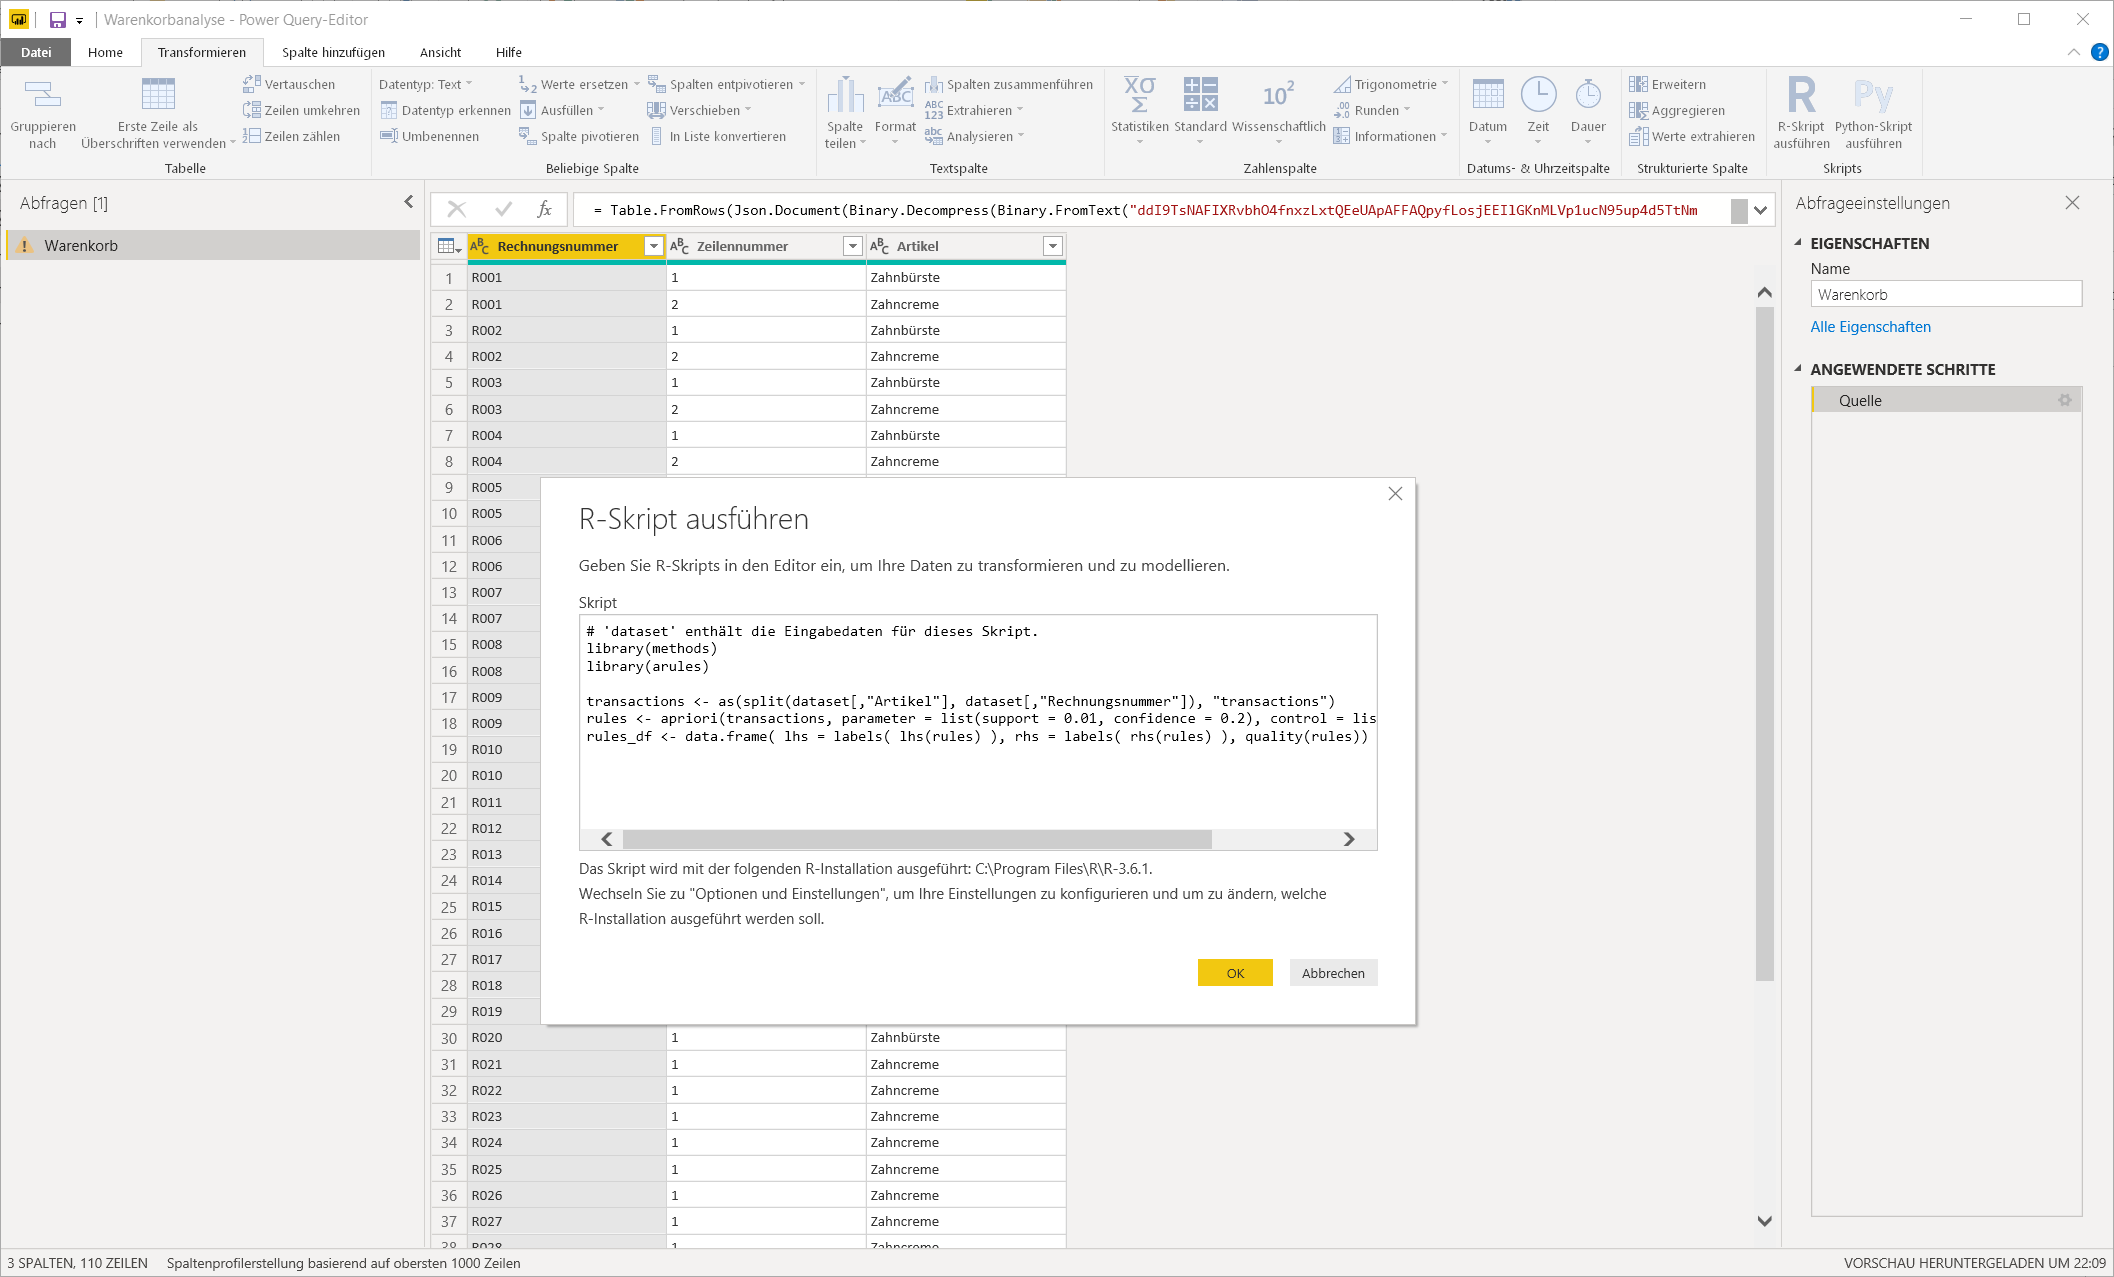Click the script editor horizontal scrollbar thumb

[917, 839]
